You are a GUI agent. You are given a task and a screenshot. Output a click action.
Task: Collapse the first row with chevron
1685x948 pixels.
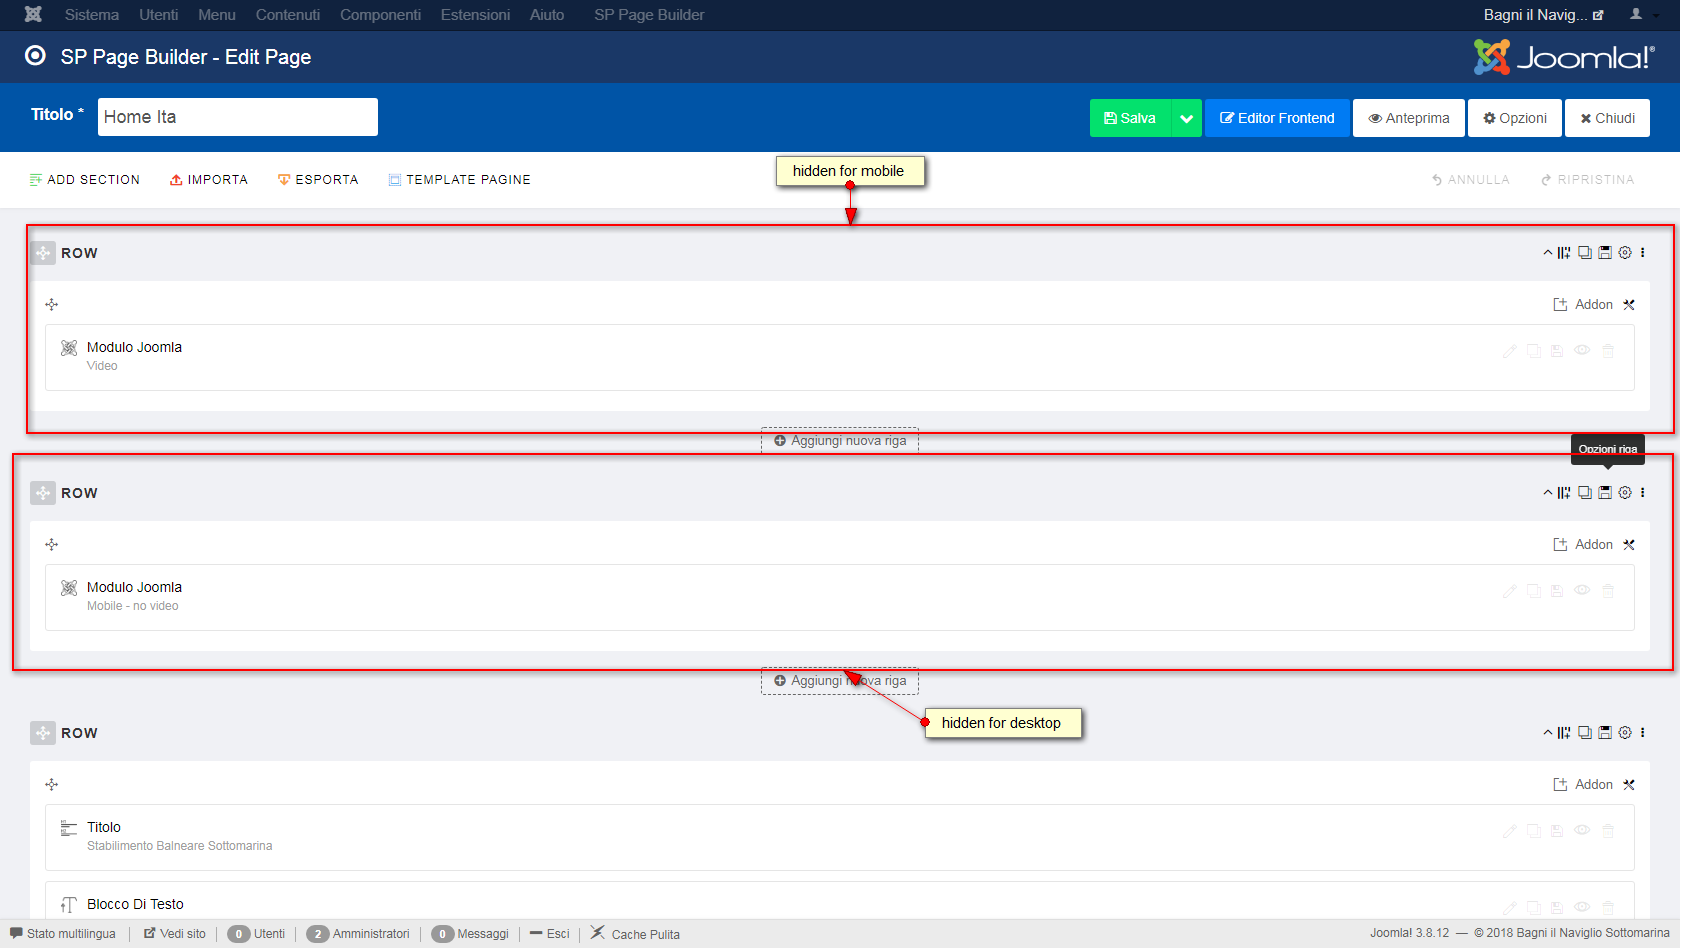click(x=1548, y=253)
